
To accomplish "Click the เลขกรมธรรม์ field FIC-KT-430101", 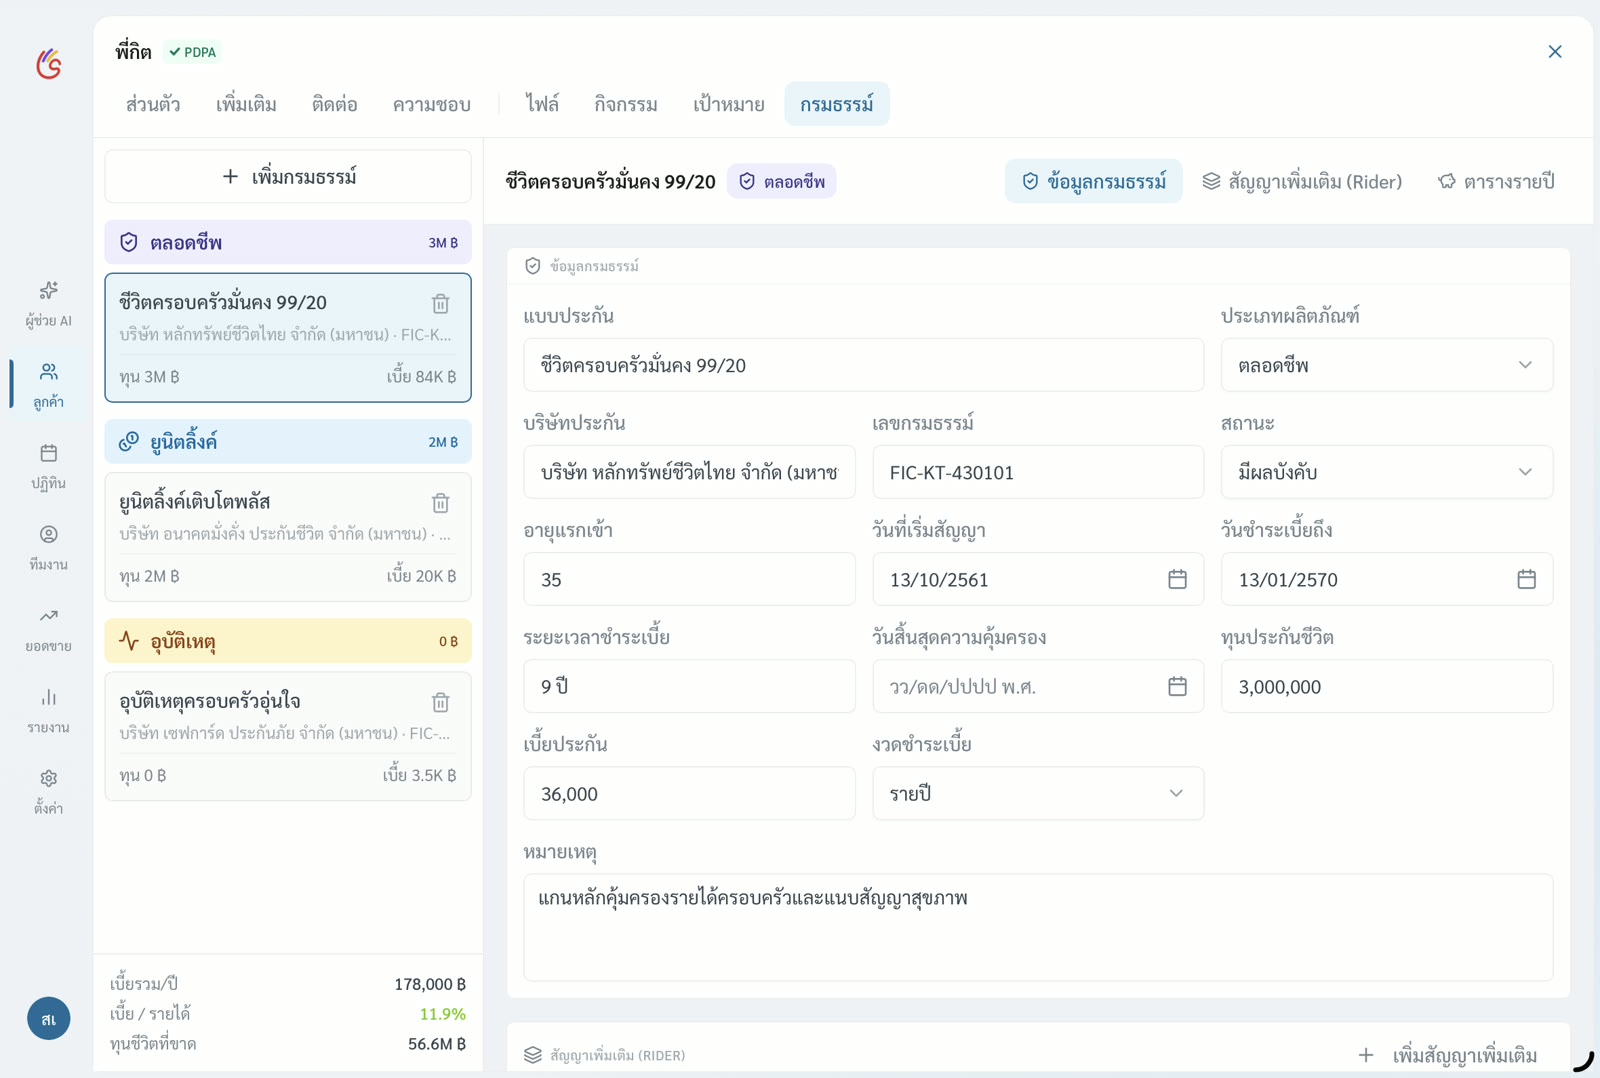I will [1038, 472].
